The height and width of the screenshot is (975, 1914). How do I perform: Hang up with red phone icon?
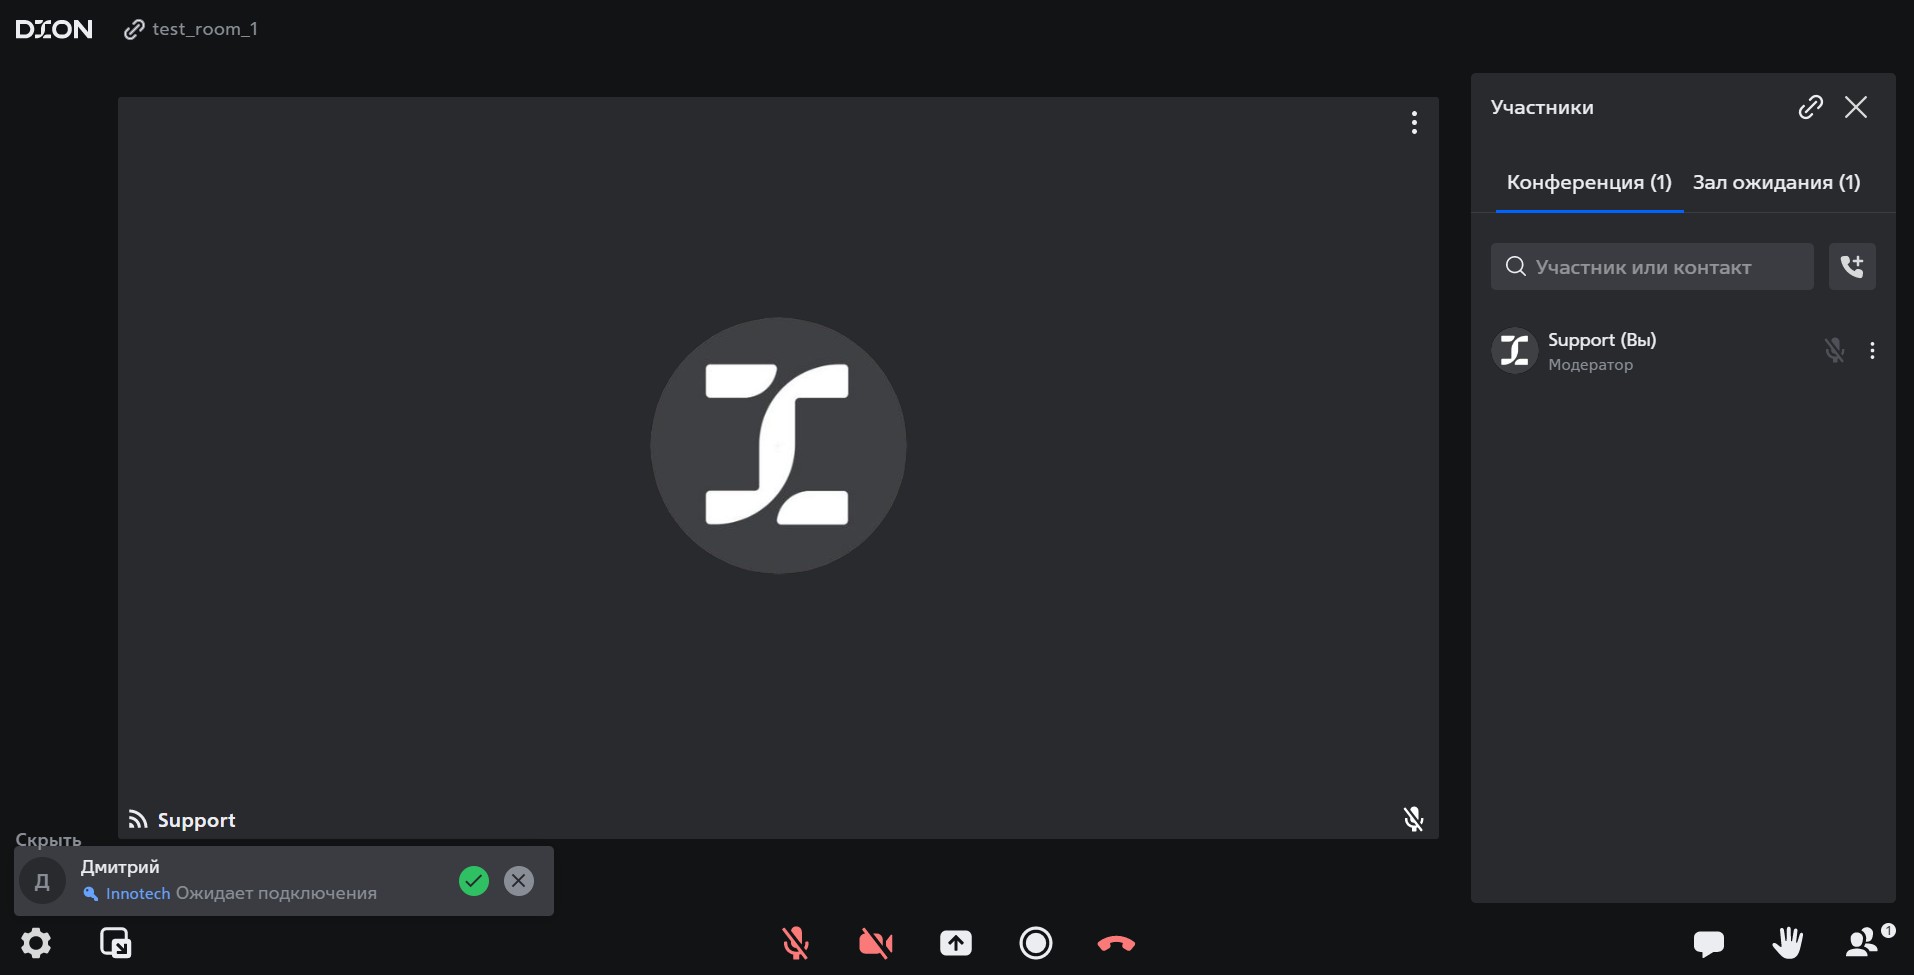(x=1116, y=943)
